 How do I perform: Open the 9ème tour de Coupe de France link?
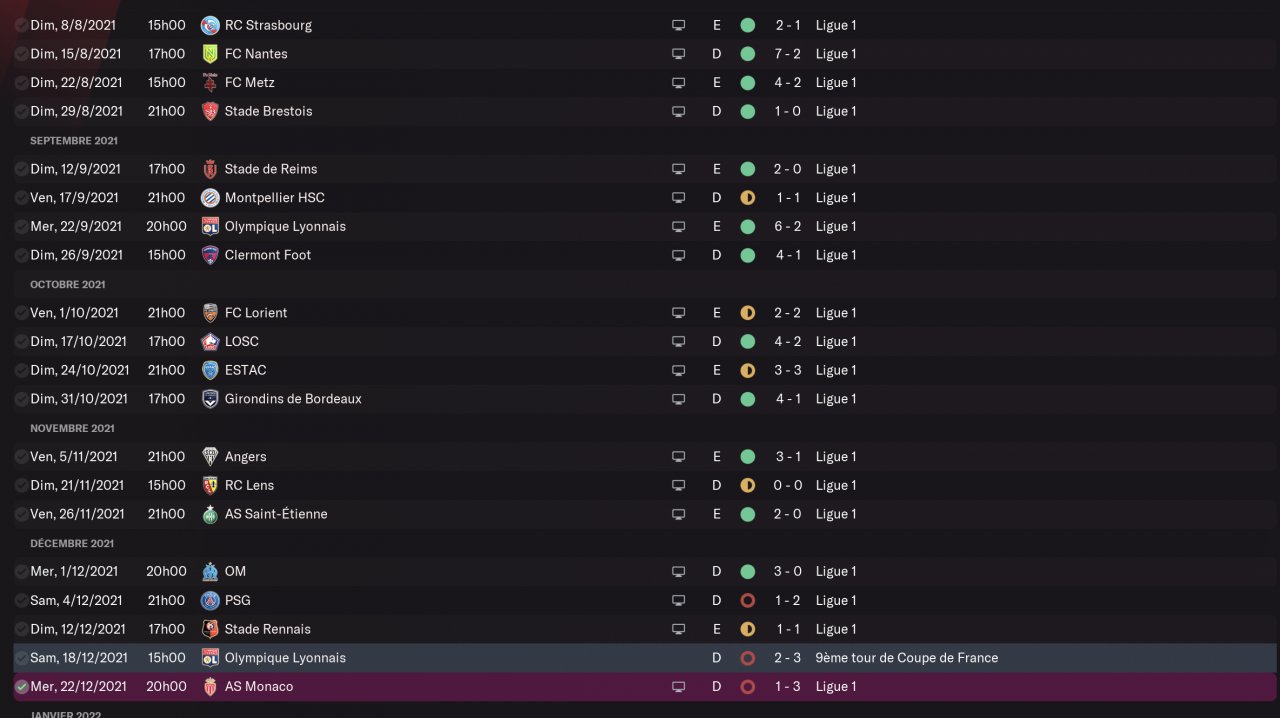click(906, 658)
